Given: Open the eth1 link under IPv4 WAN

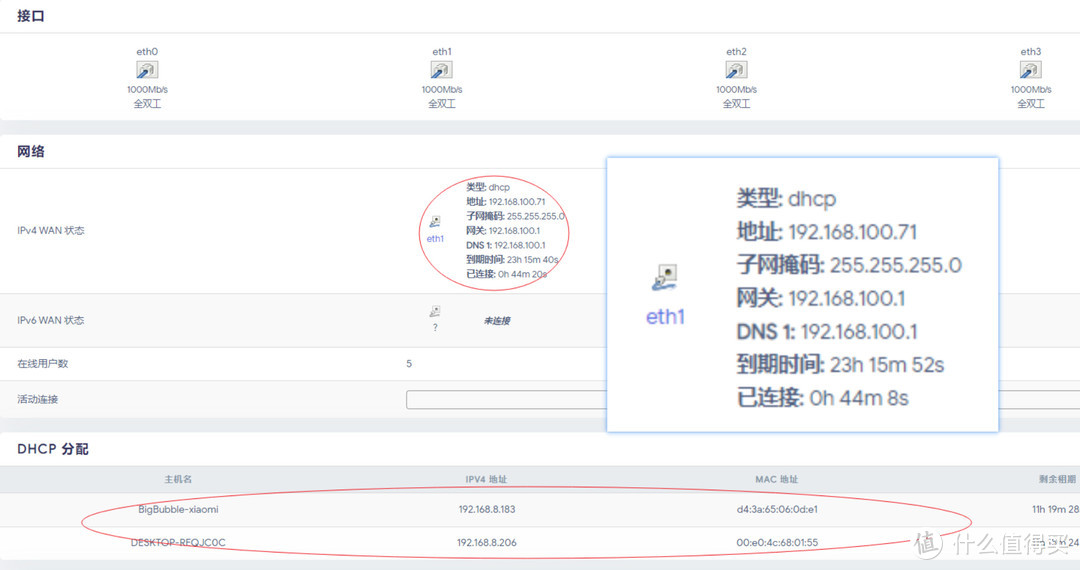Looking at the screenshot, I should coord(435,239).
